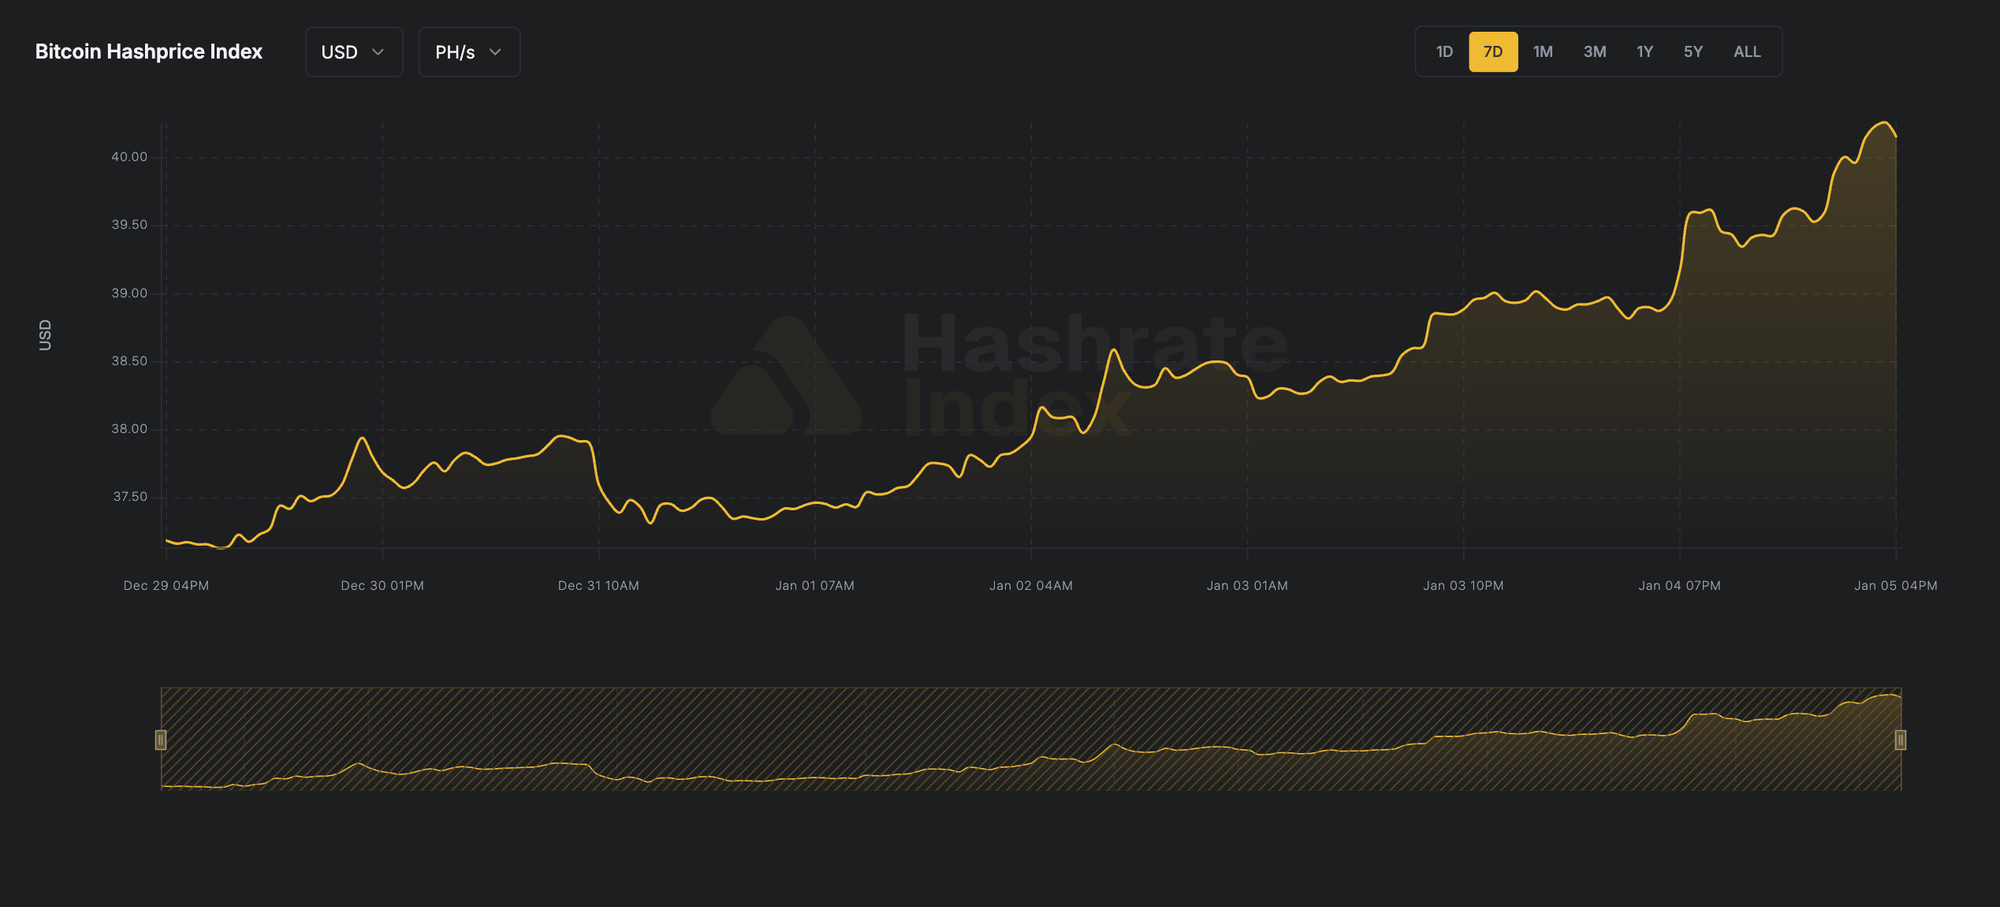Open the PH/s unit dropdown
This screenshot has width=2000, height=907.
[x=468, y=51]
